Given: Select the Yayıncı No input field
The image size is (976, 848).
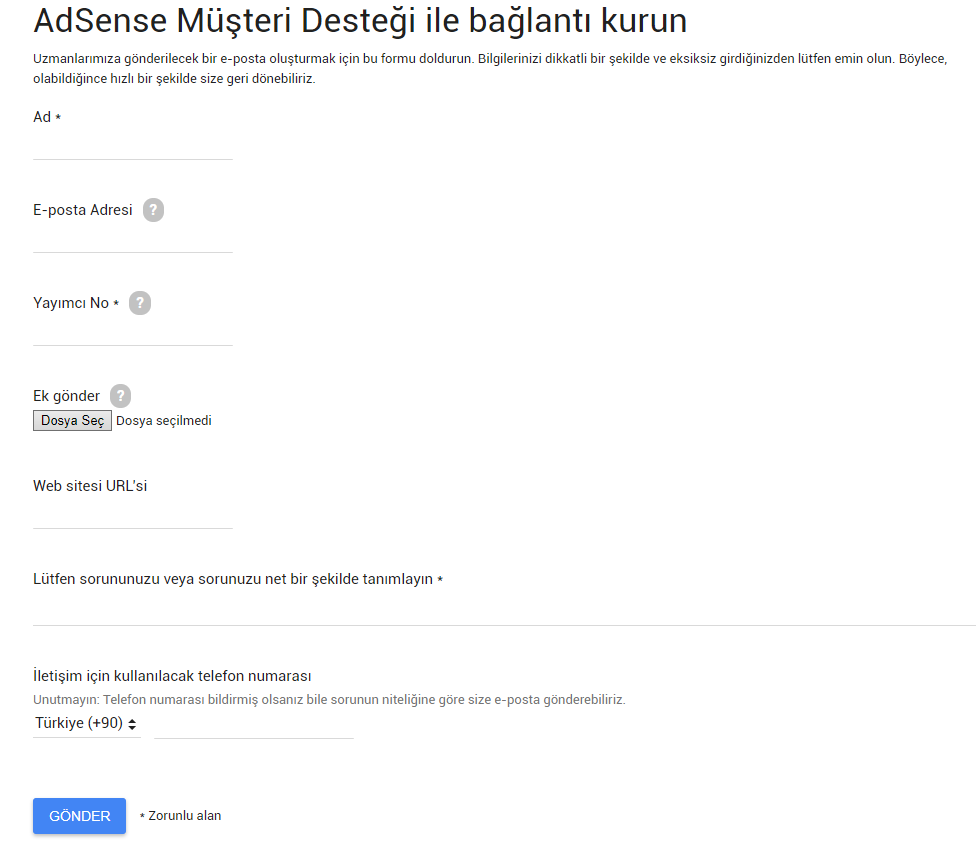Looking at the screenshot, I should [x=133, y=332].
